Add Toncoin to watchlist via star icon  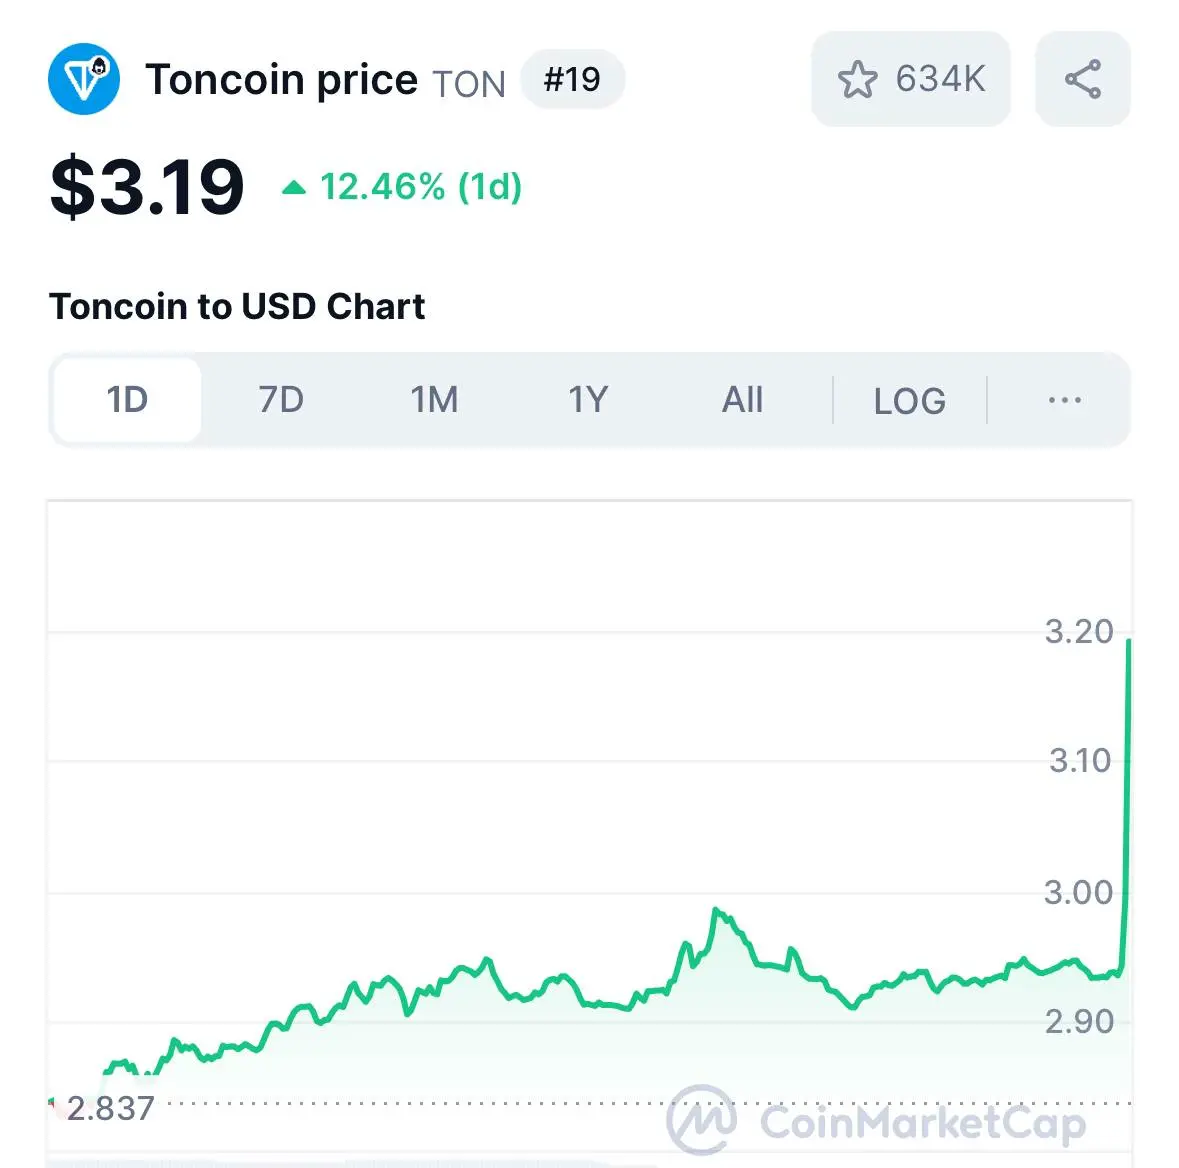(857, 79)
